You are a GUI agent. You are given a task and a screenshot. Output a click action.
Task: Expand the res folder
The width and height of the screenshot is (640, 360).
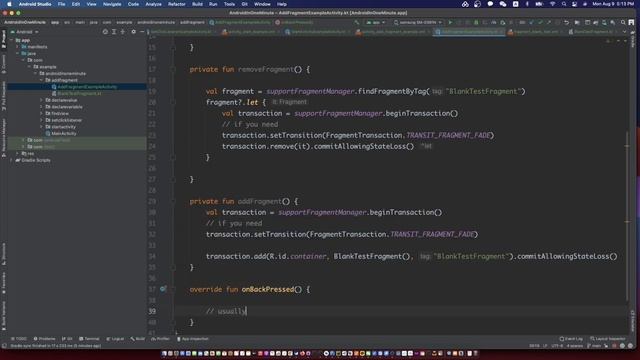click(18, 153)
